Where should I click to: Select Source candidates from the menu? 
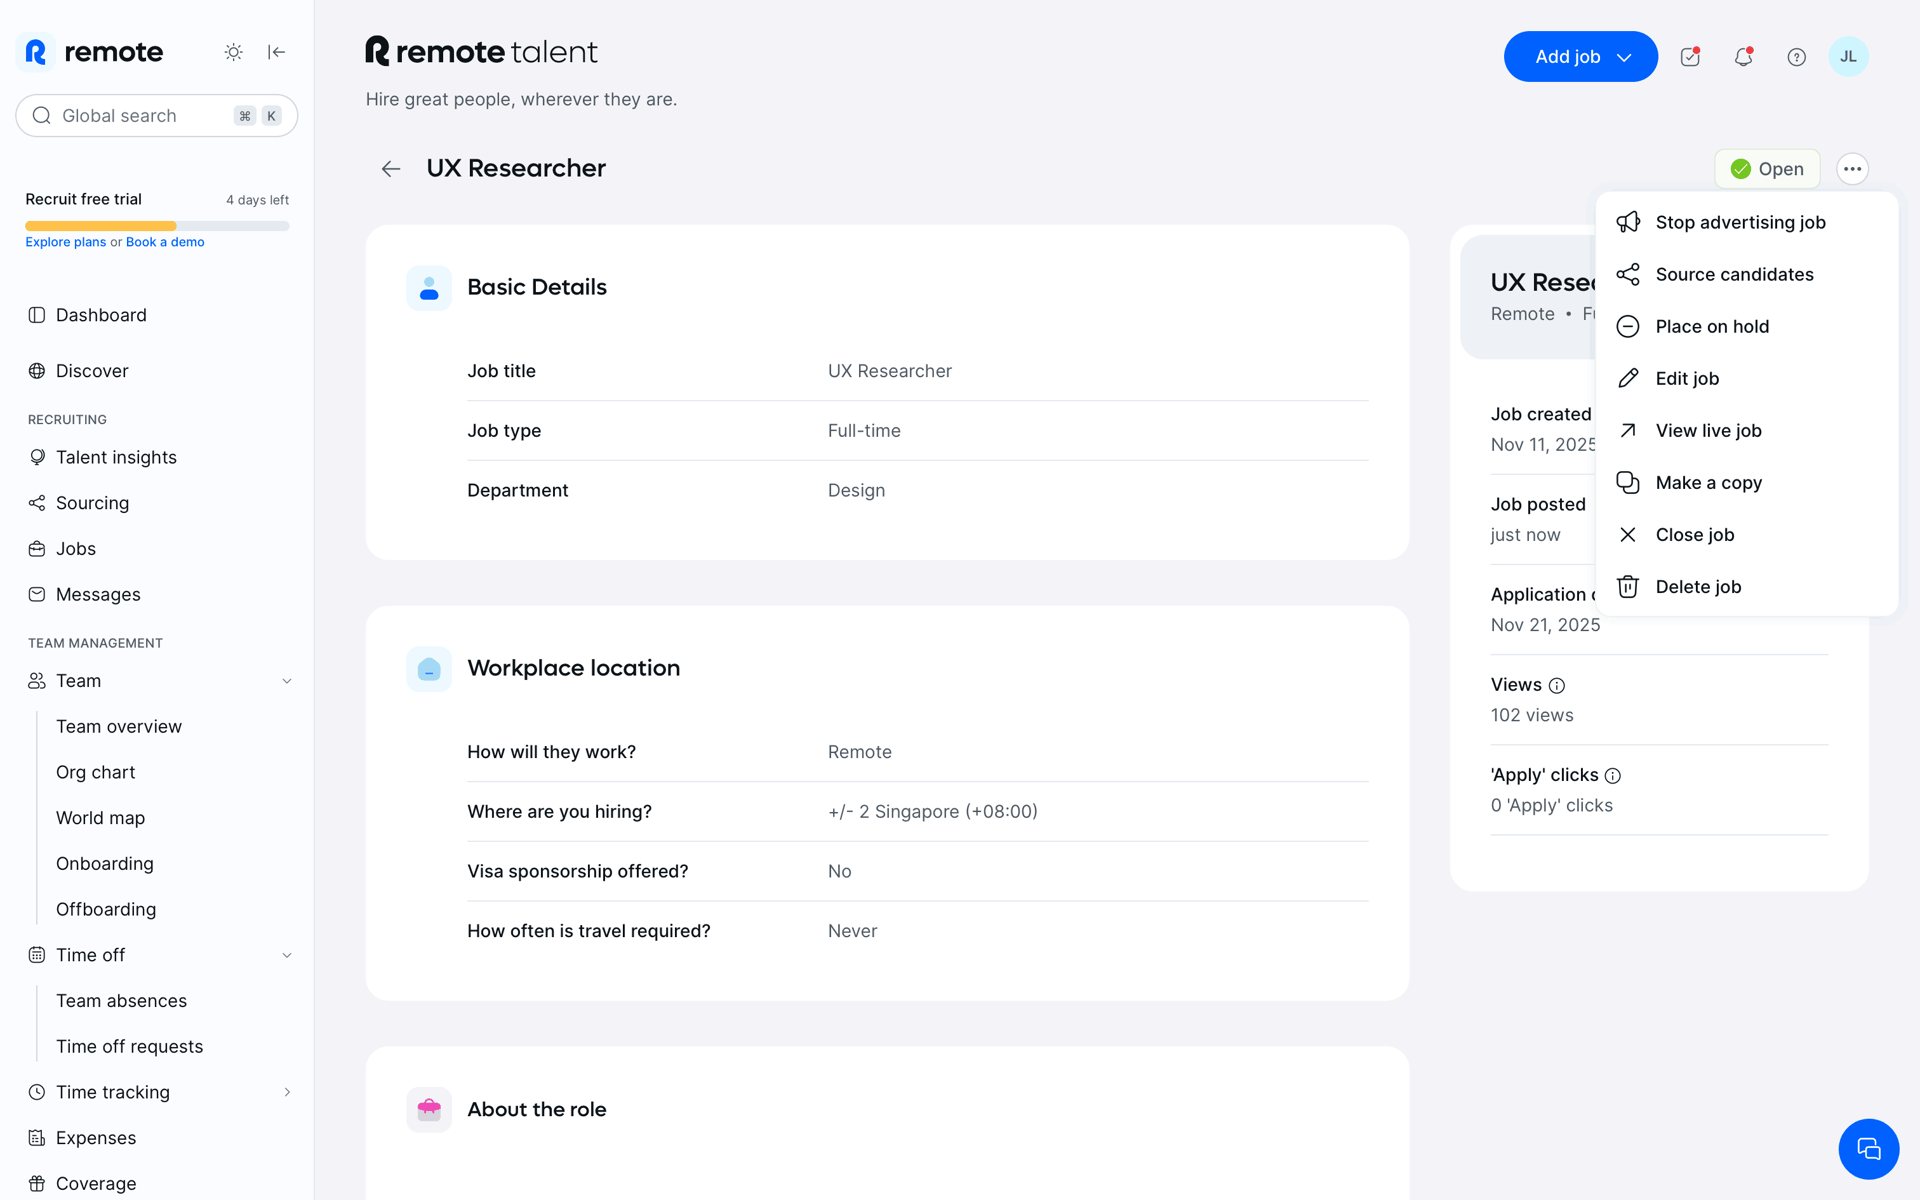[x=1746, y=274]
